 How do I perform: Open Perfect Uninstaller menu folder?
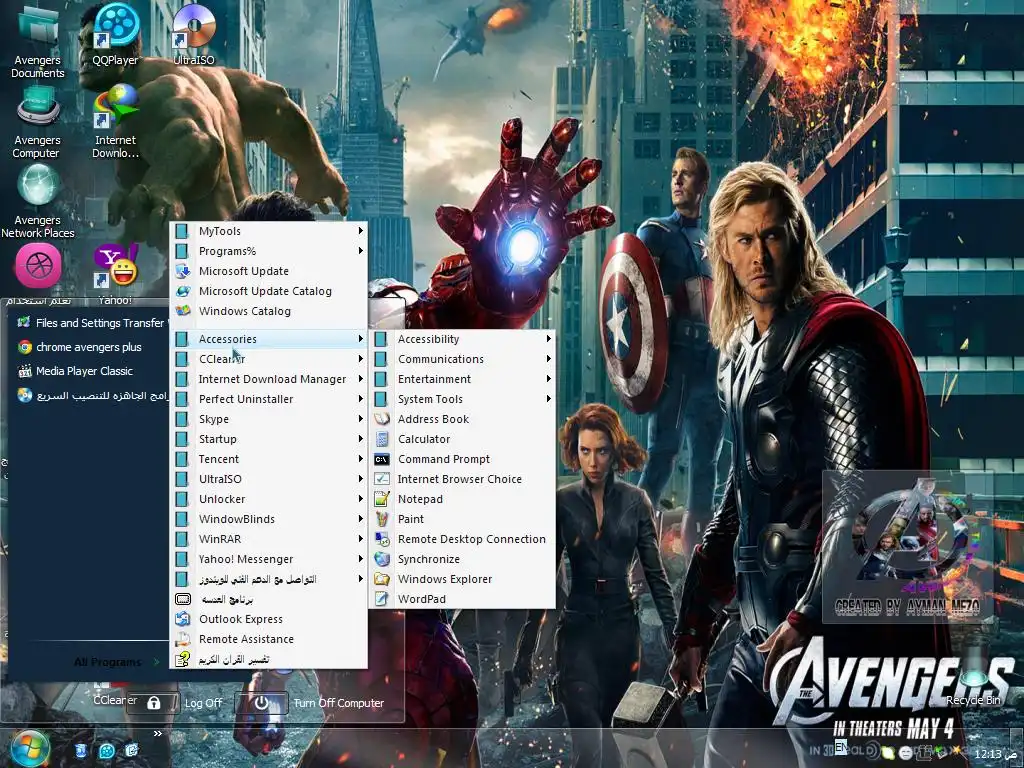(269, 399)
